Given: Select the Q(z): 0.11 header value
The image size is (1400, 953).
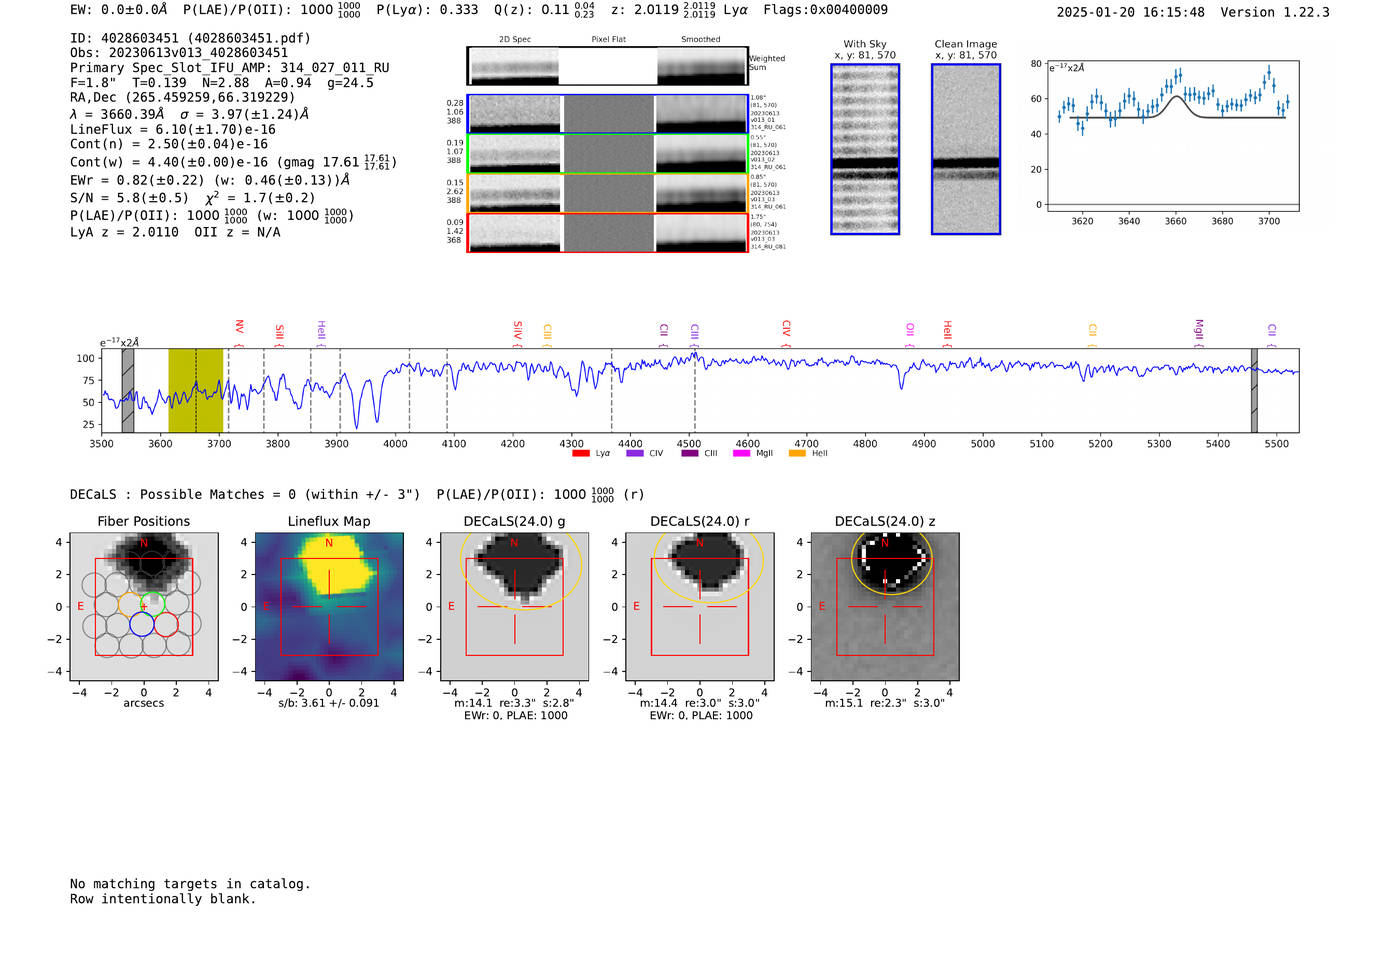Looking at the screenshot, I should click(544, 10).
